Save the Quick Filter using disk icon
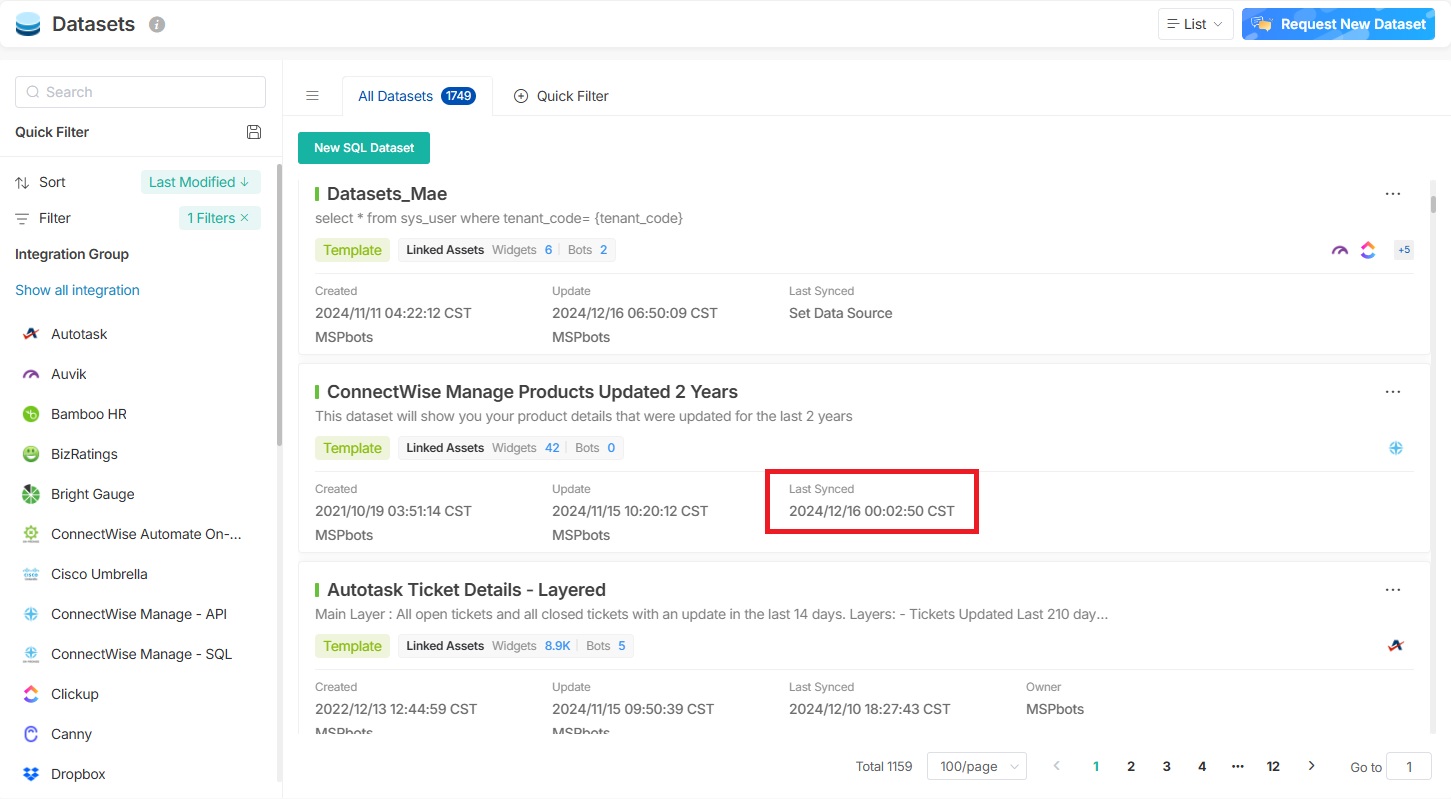Viewport: 1451px width, 799px height. click(x=254, y=132)
